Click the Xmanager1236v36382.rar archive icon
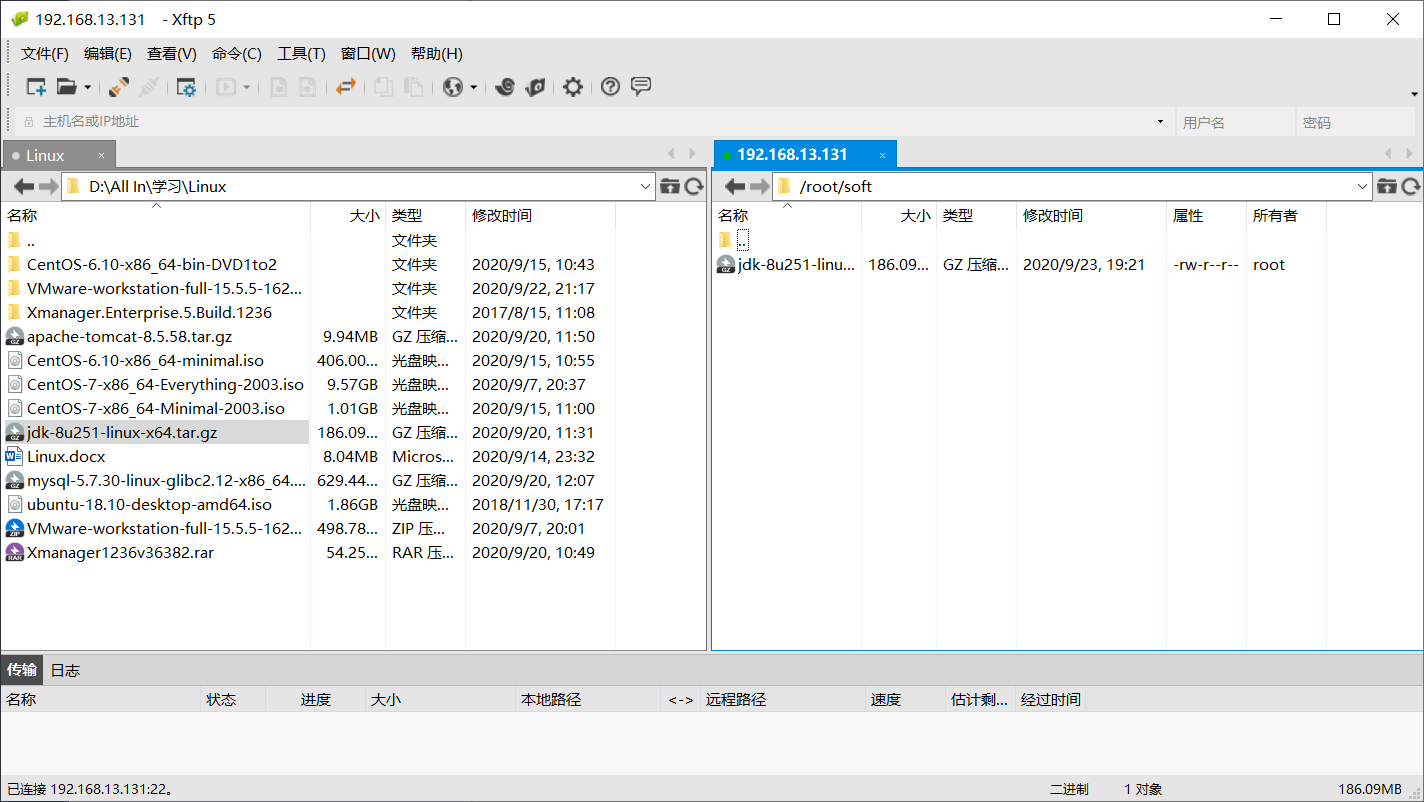Image resolution: width=1424 pixels, height=802 pixels. (14, 553)
